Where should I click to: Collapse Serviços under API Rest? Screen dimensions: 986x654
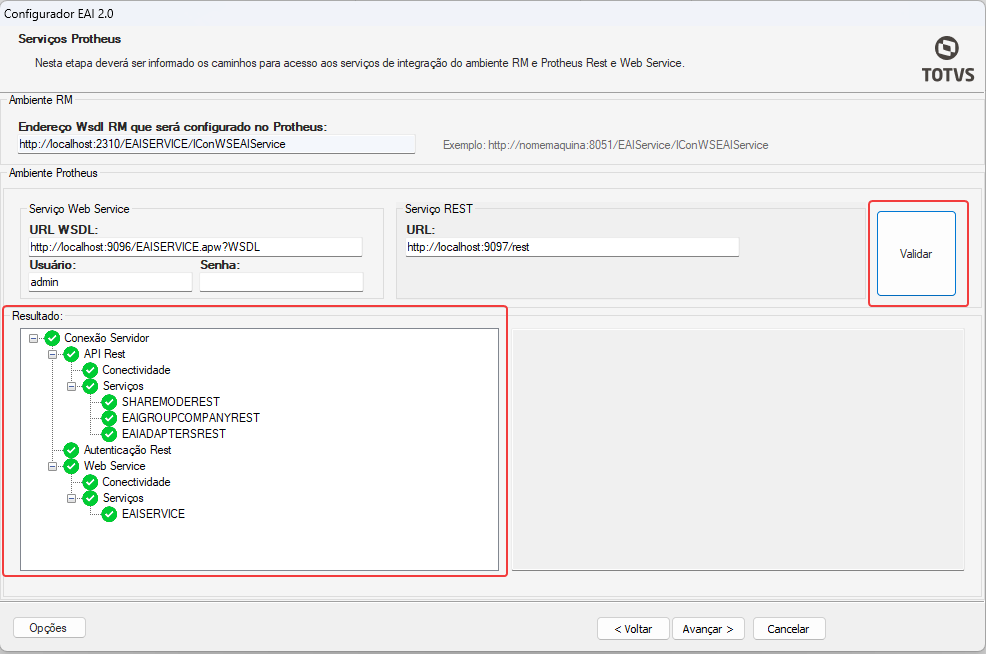pyautogui.click(x=72, y=386)
